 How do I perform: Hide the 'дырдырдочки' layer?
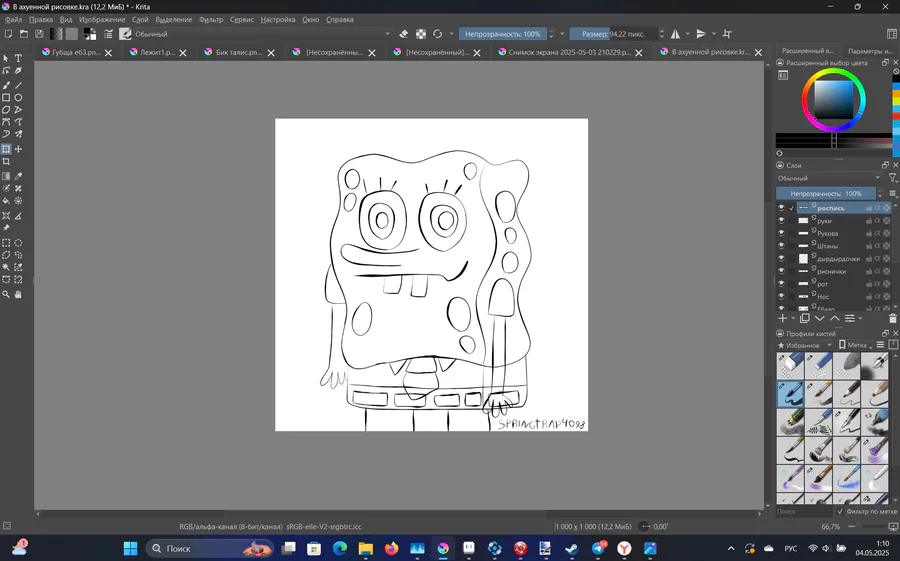tap(781, 258)
